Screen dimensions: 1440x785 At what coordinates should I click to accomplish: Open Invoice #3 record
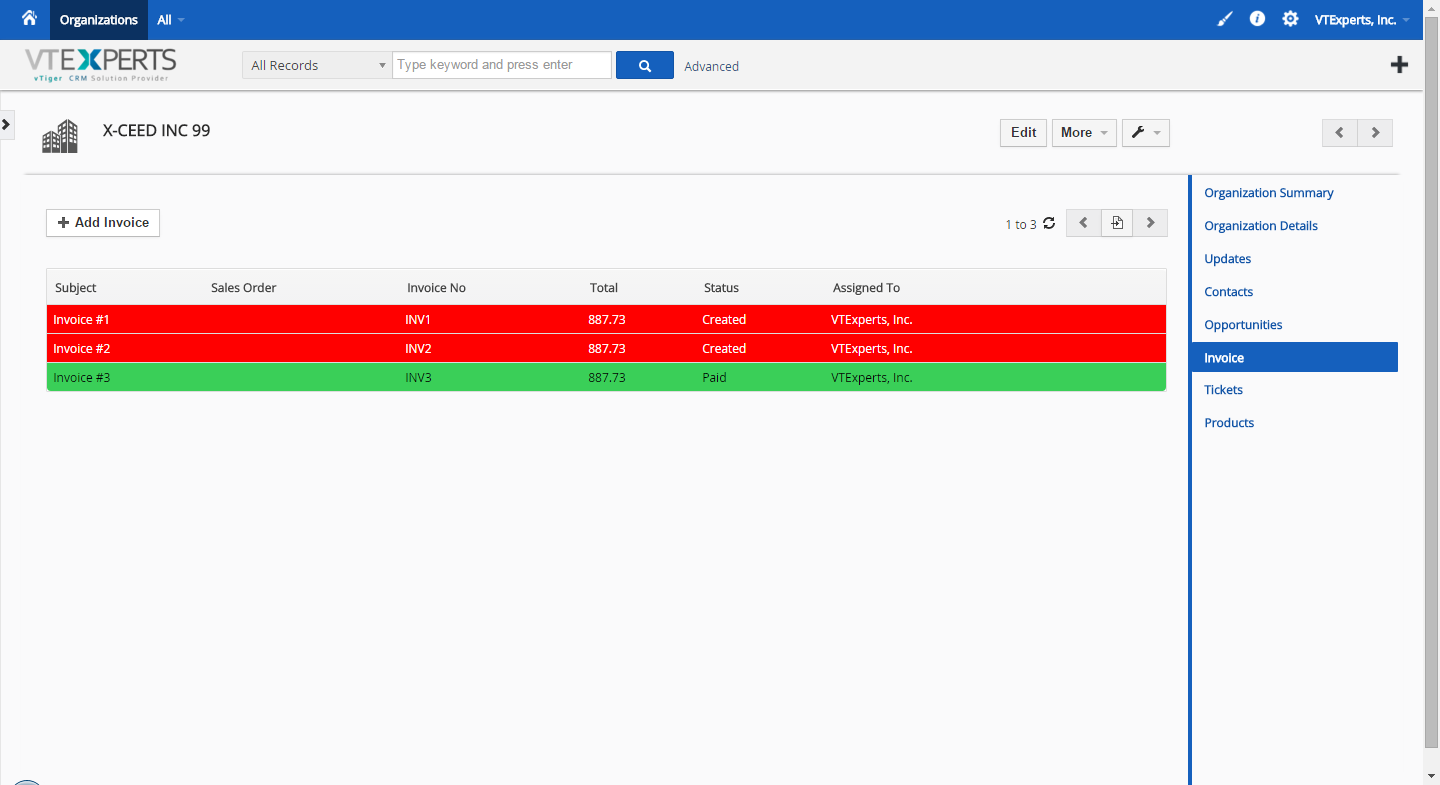click(x=81, y=378)
